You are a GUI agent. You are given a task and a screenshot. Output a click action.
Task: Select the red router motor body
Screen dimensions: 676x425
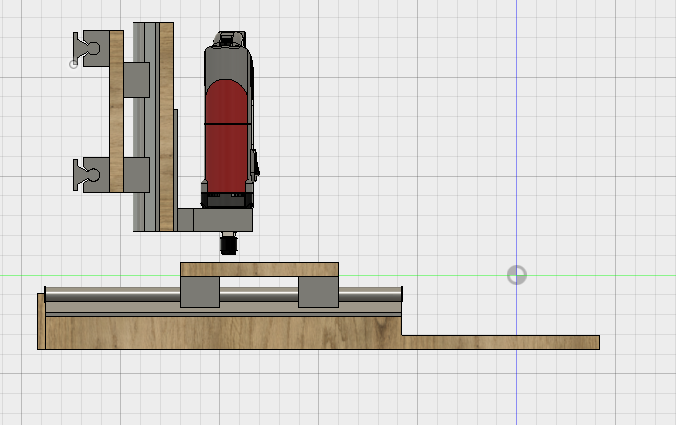226,136
